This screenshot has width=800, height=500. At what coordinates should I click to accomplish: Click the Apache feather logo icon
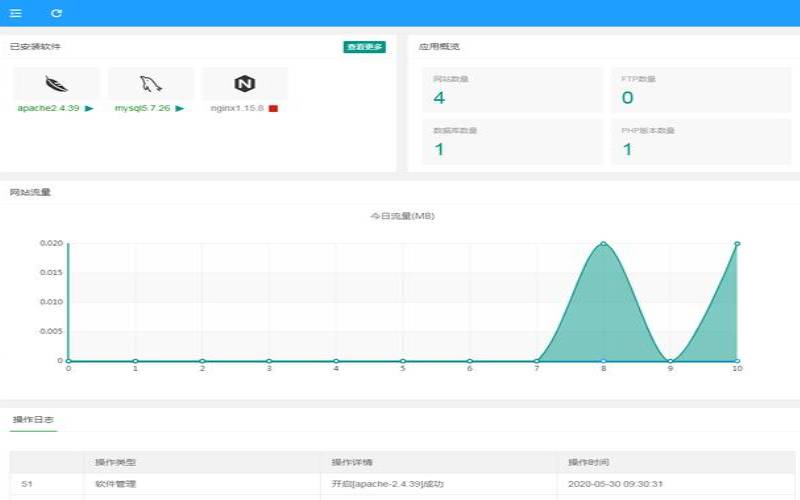57,84
